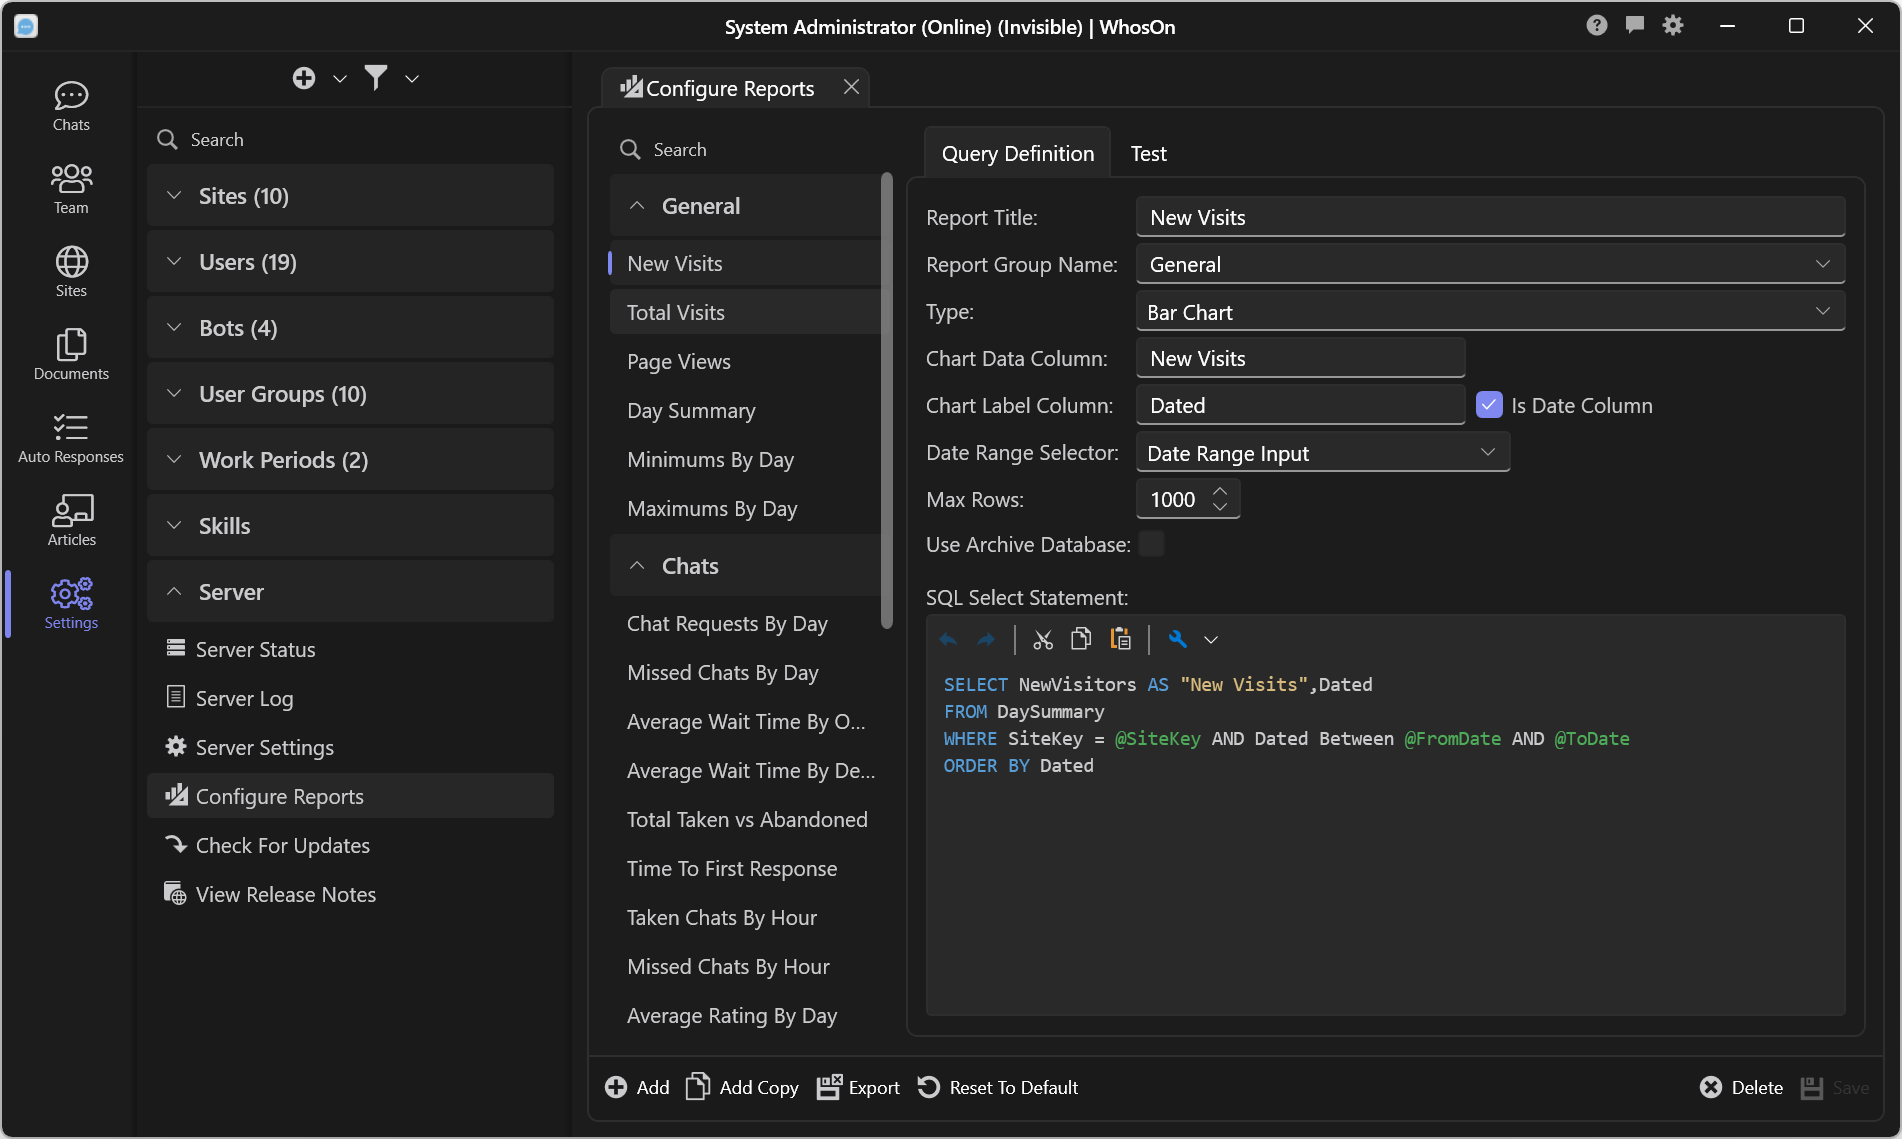The image size is (1902, 1139).
Task: Open Server Log
Action: point(350,698)
